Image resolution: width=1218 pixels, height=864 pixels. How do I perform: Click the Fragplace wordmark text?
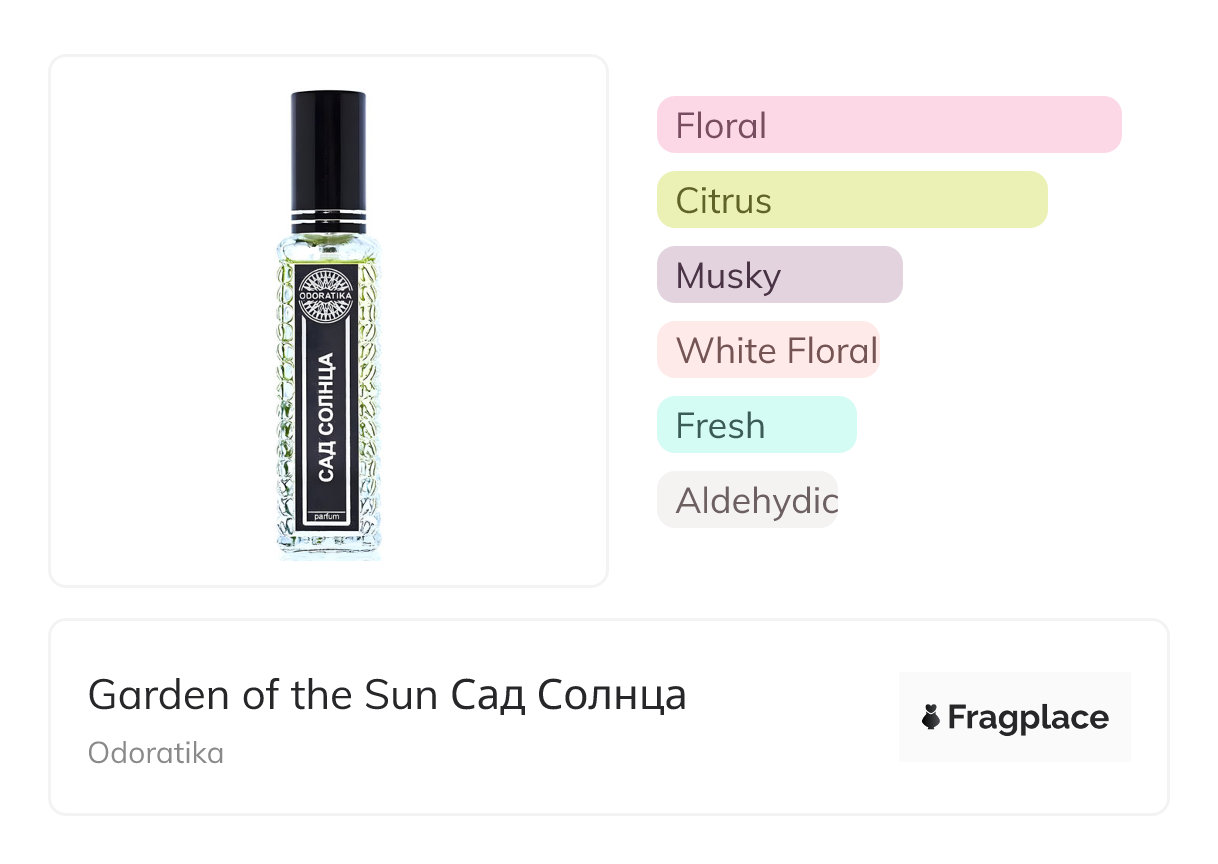click(1027, 717)
